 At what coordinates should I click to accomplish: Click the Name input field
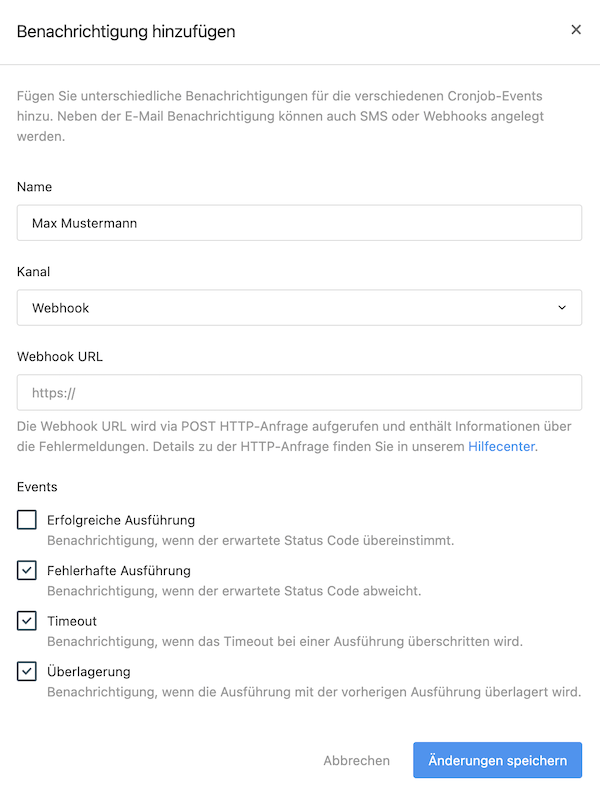[x=299, y=223]
